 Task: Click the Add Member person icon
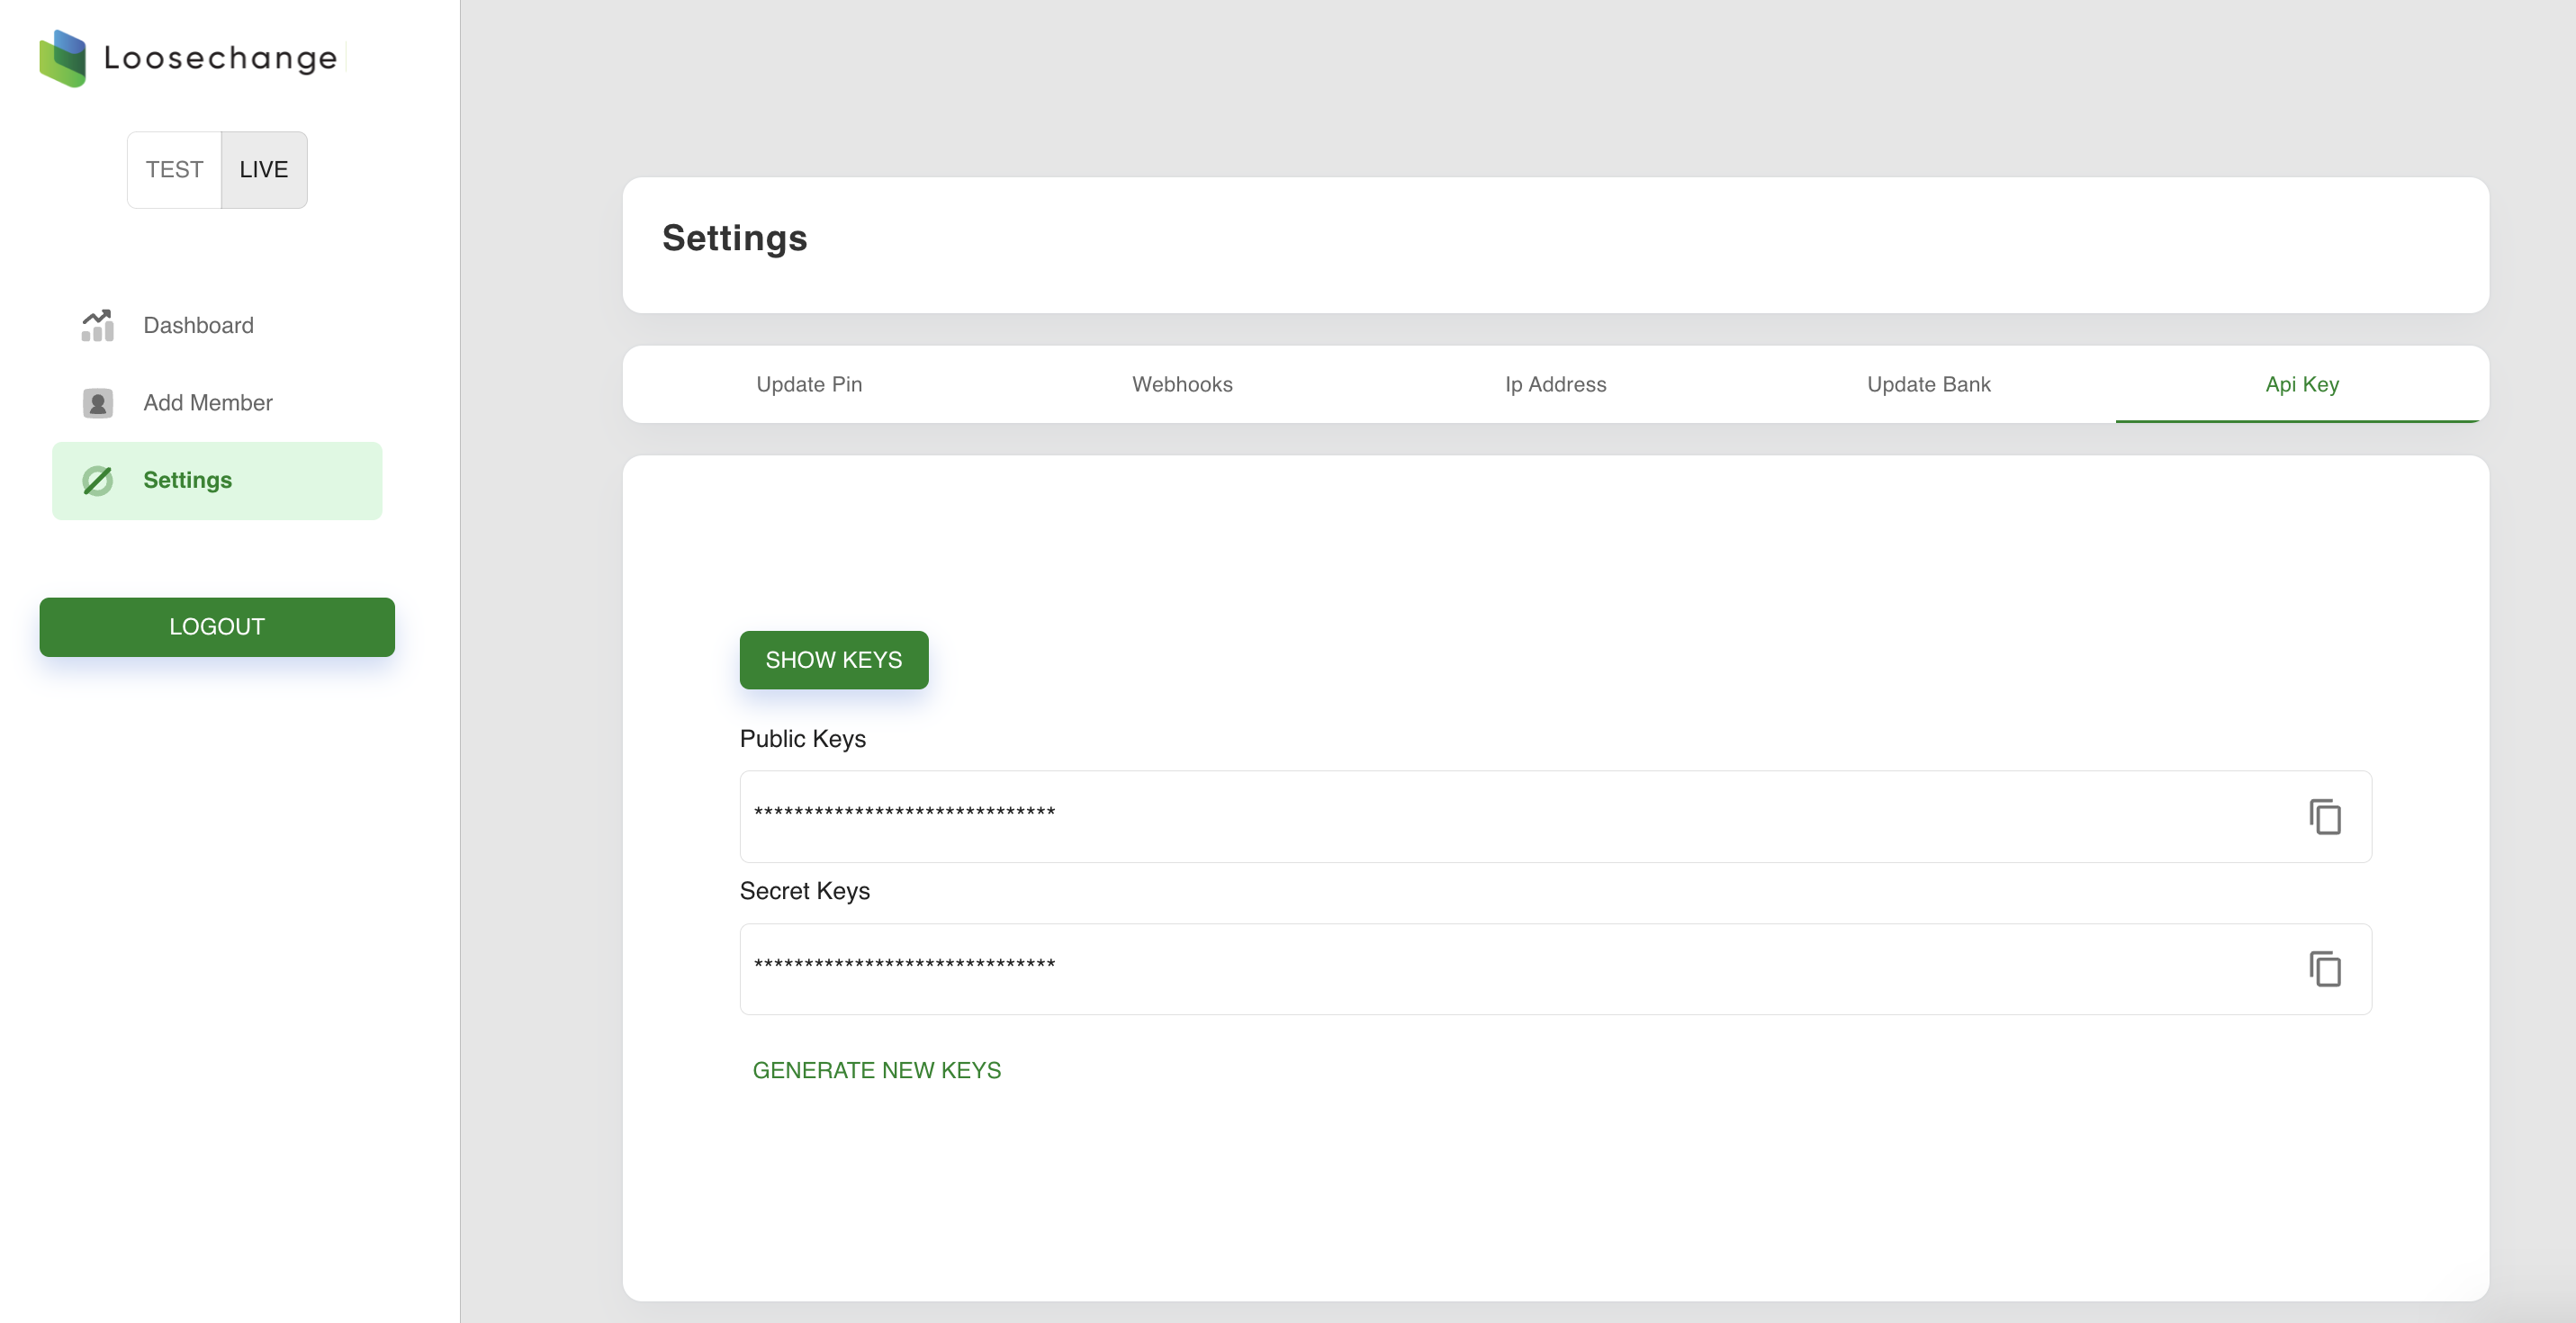[x=97, y=403]
